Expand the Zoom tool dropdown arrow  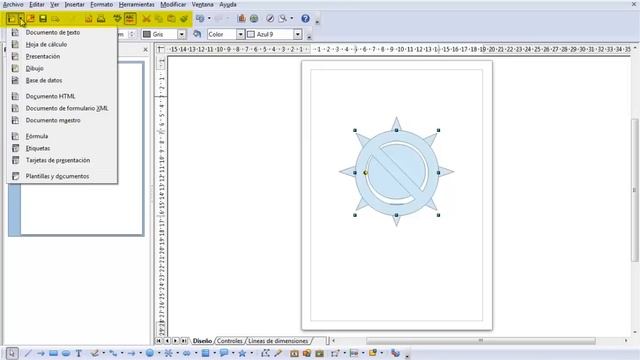pos(291,18)
